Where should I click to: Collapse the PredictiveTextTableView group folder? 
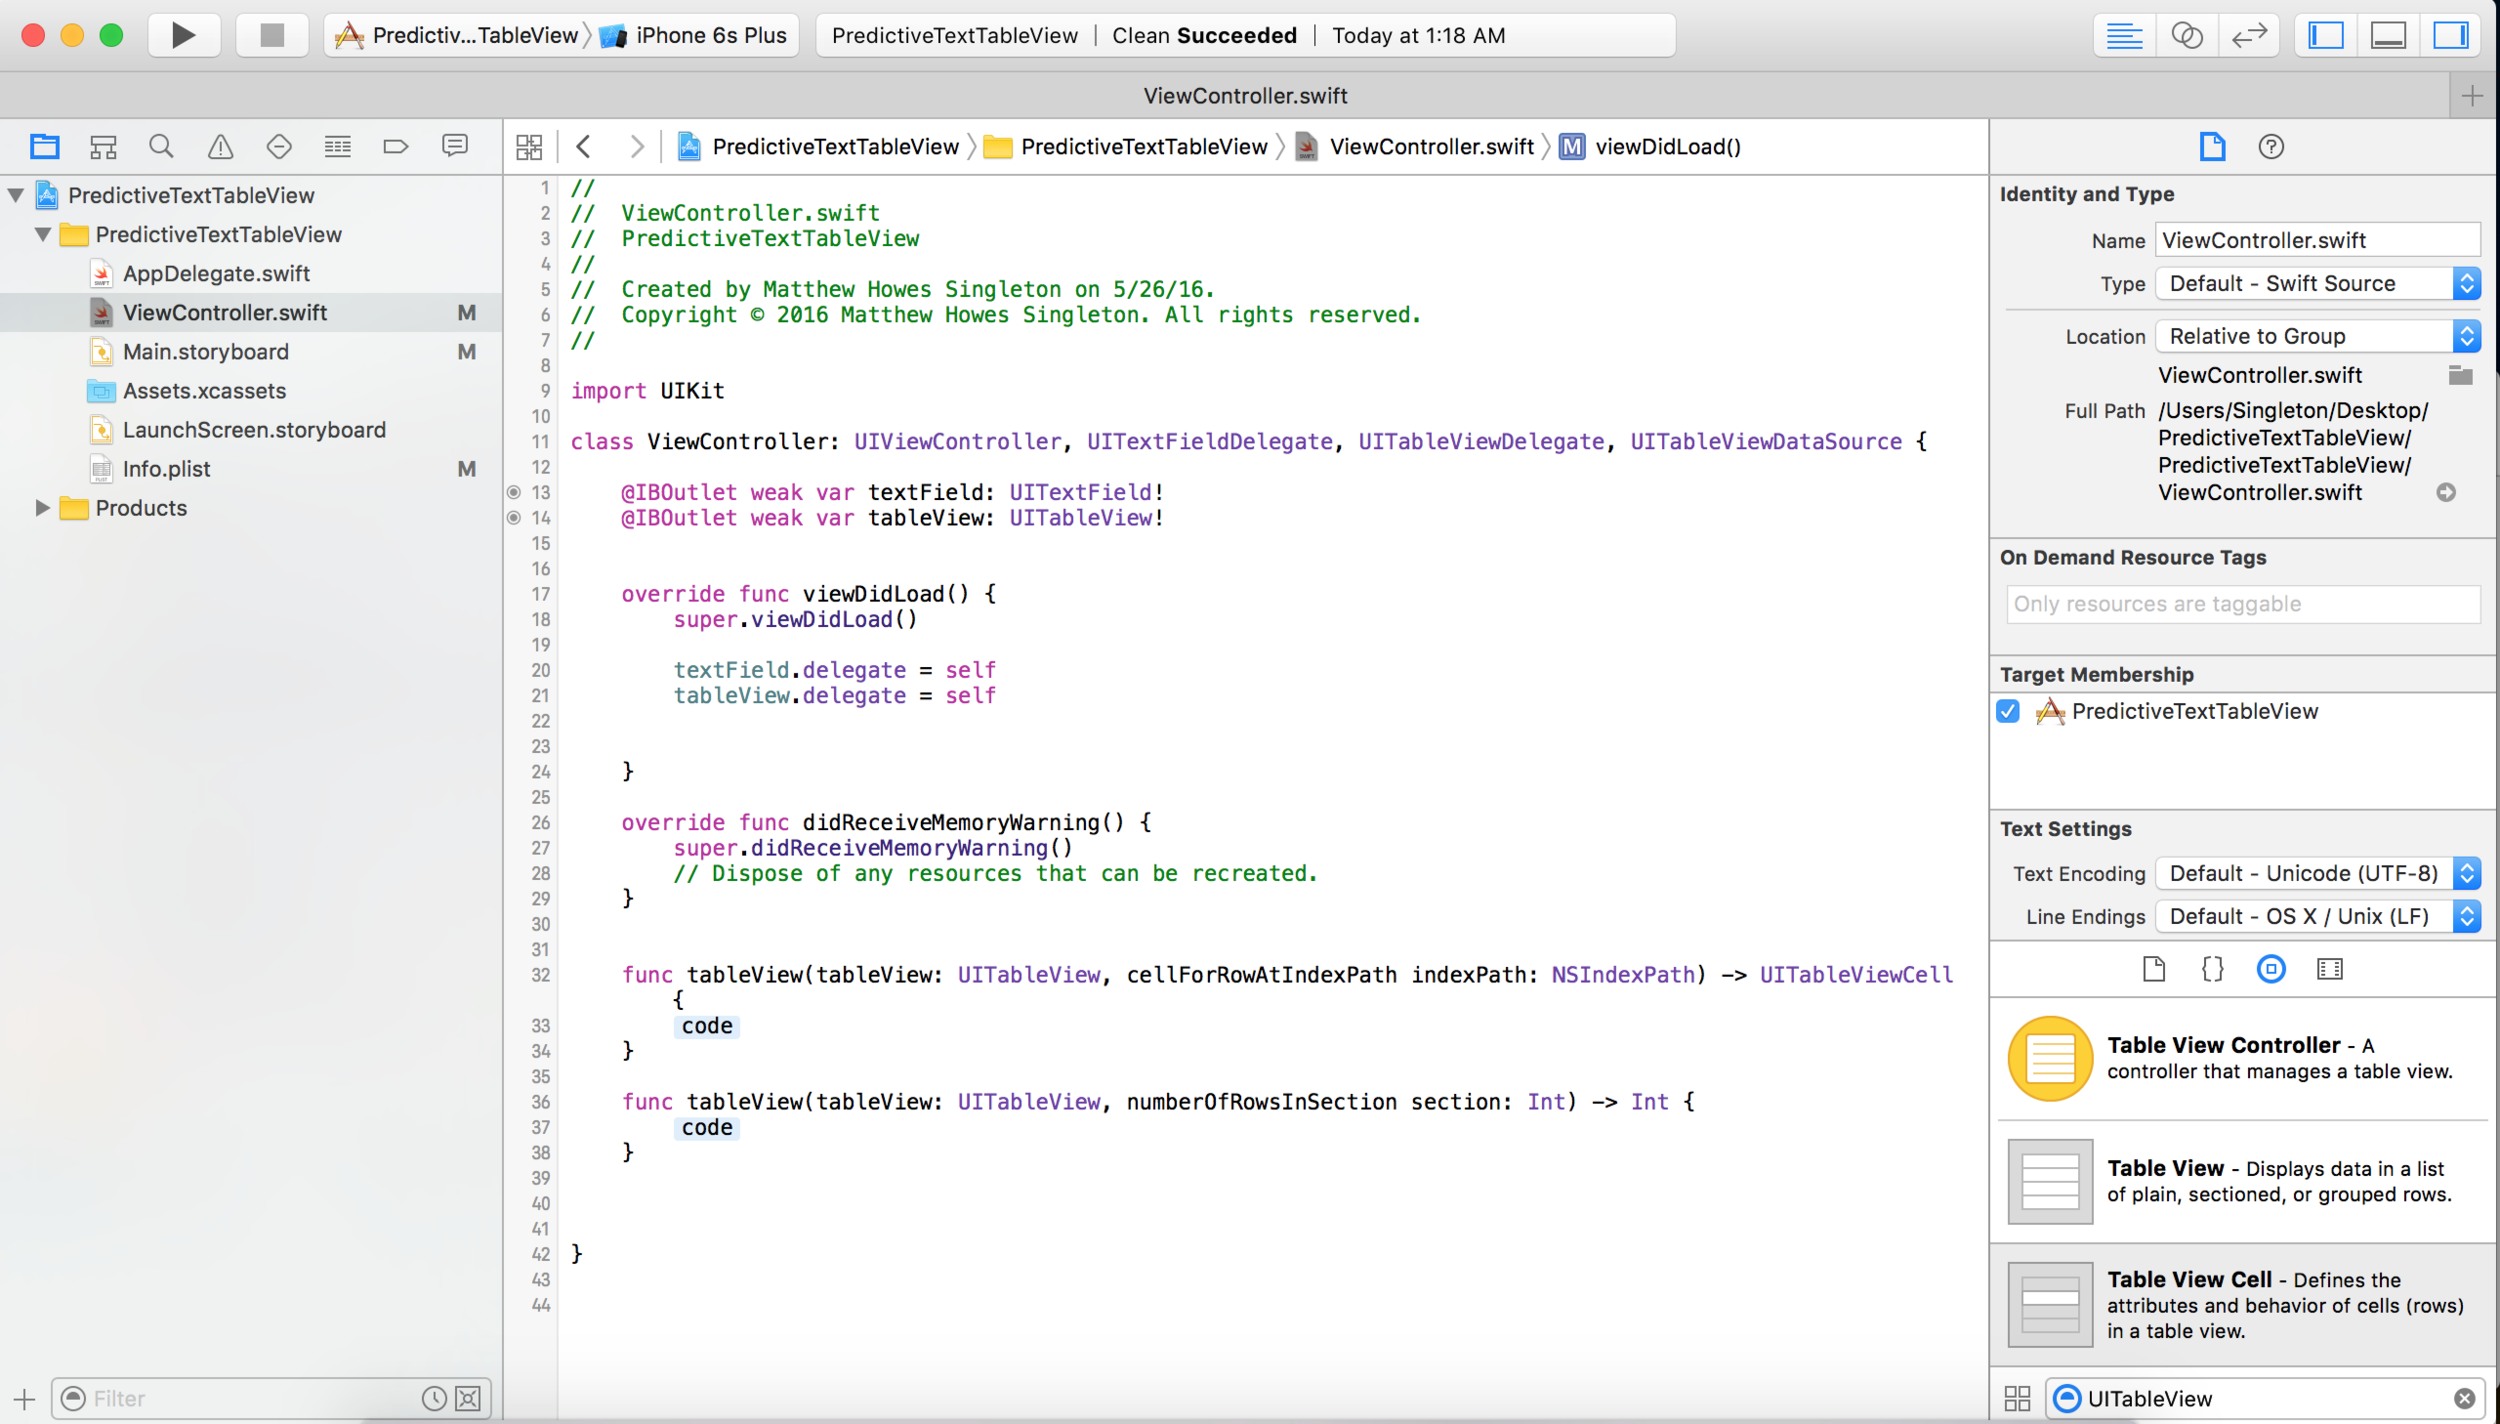[43, 234]
